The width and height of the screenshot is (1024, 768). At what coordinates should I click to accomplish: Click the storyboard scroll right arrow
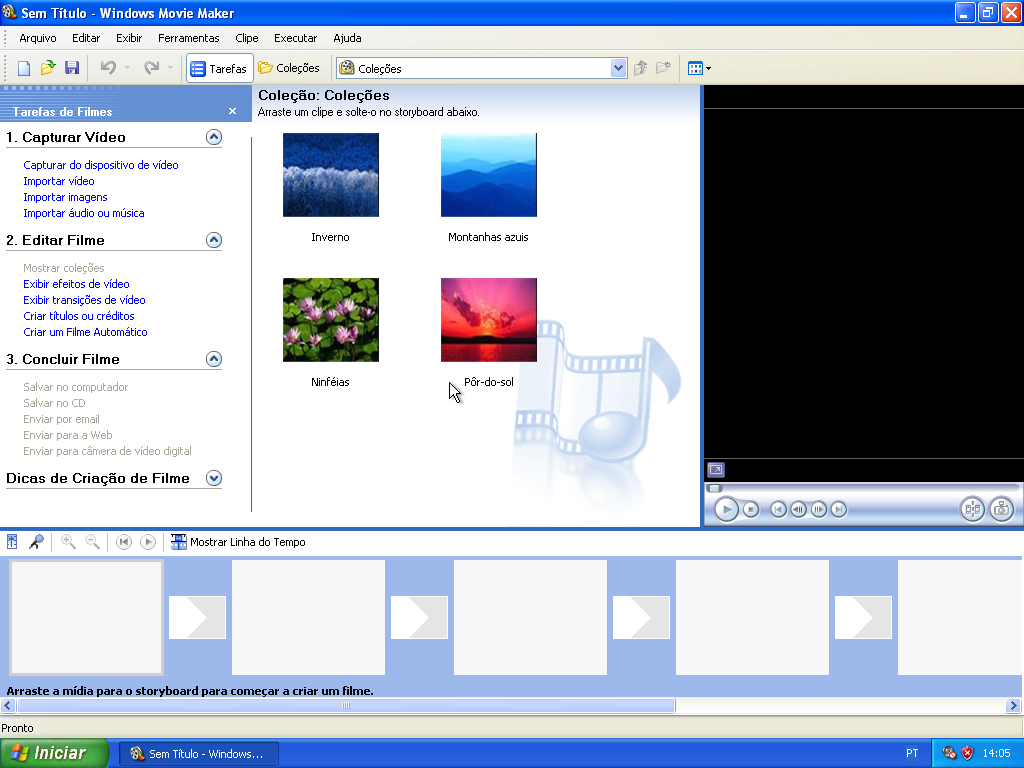click(x=1013, y=706)
